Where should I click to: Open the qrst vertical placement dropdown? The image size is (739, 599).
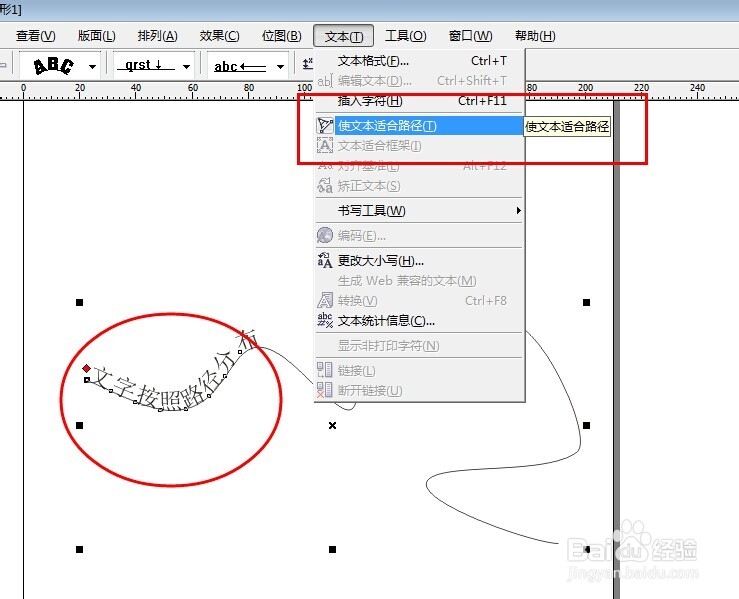click(x=186, y=66)
